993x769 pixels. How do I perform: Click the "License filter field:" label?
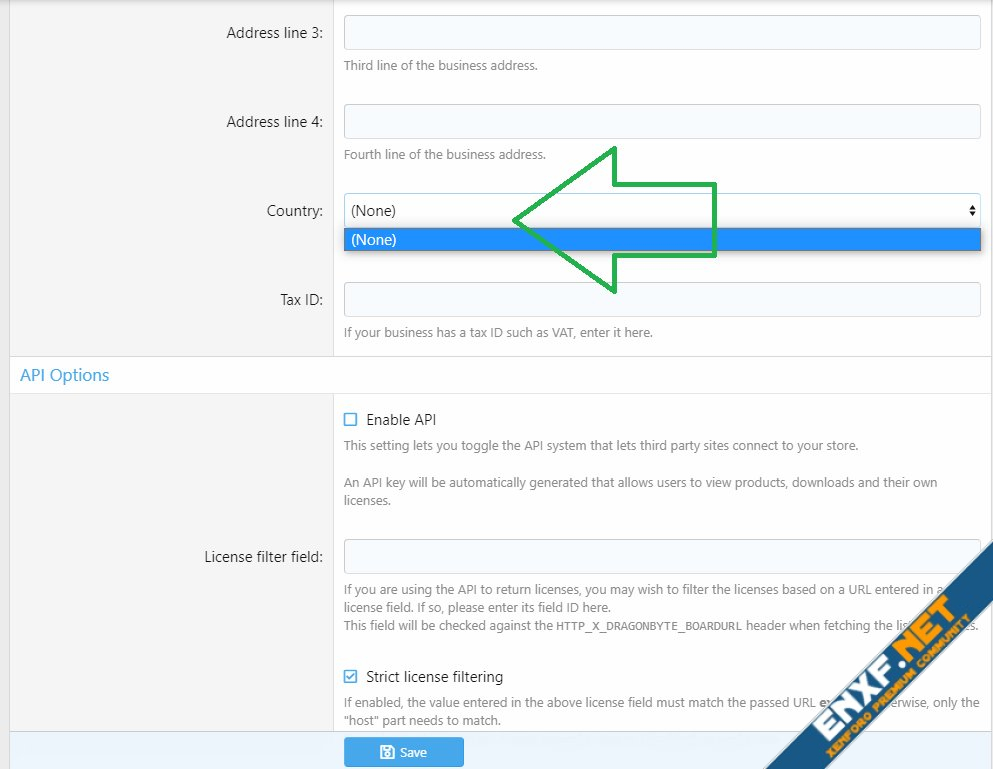click(263, 556)
